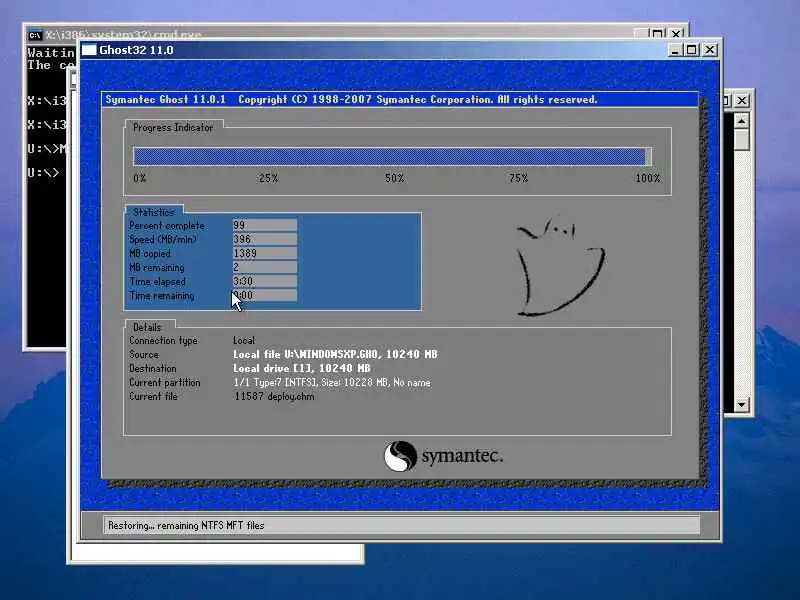The image size is (800, 600).
Task: Click the cmd.exe window title icon
Action: 35,35
